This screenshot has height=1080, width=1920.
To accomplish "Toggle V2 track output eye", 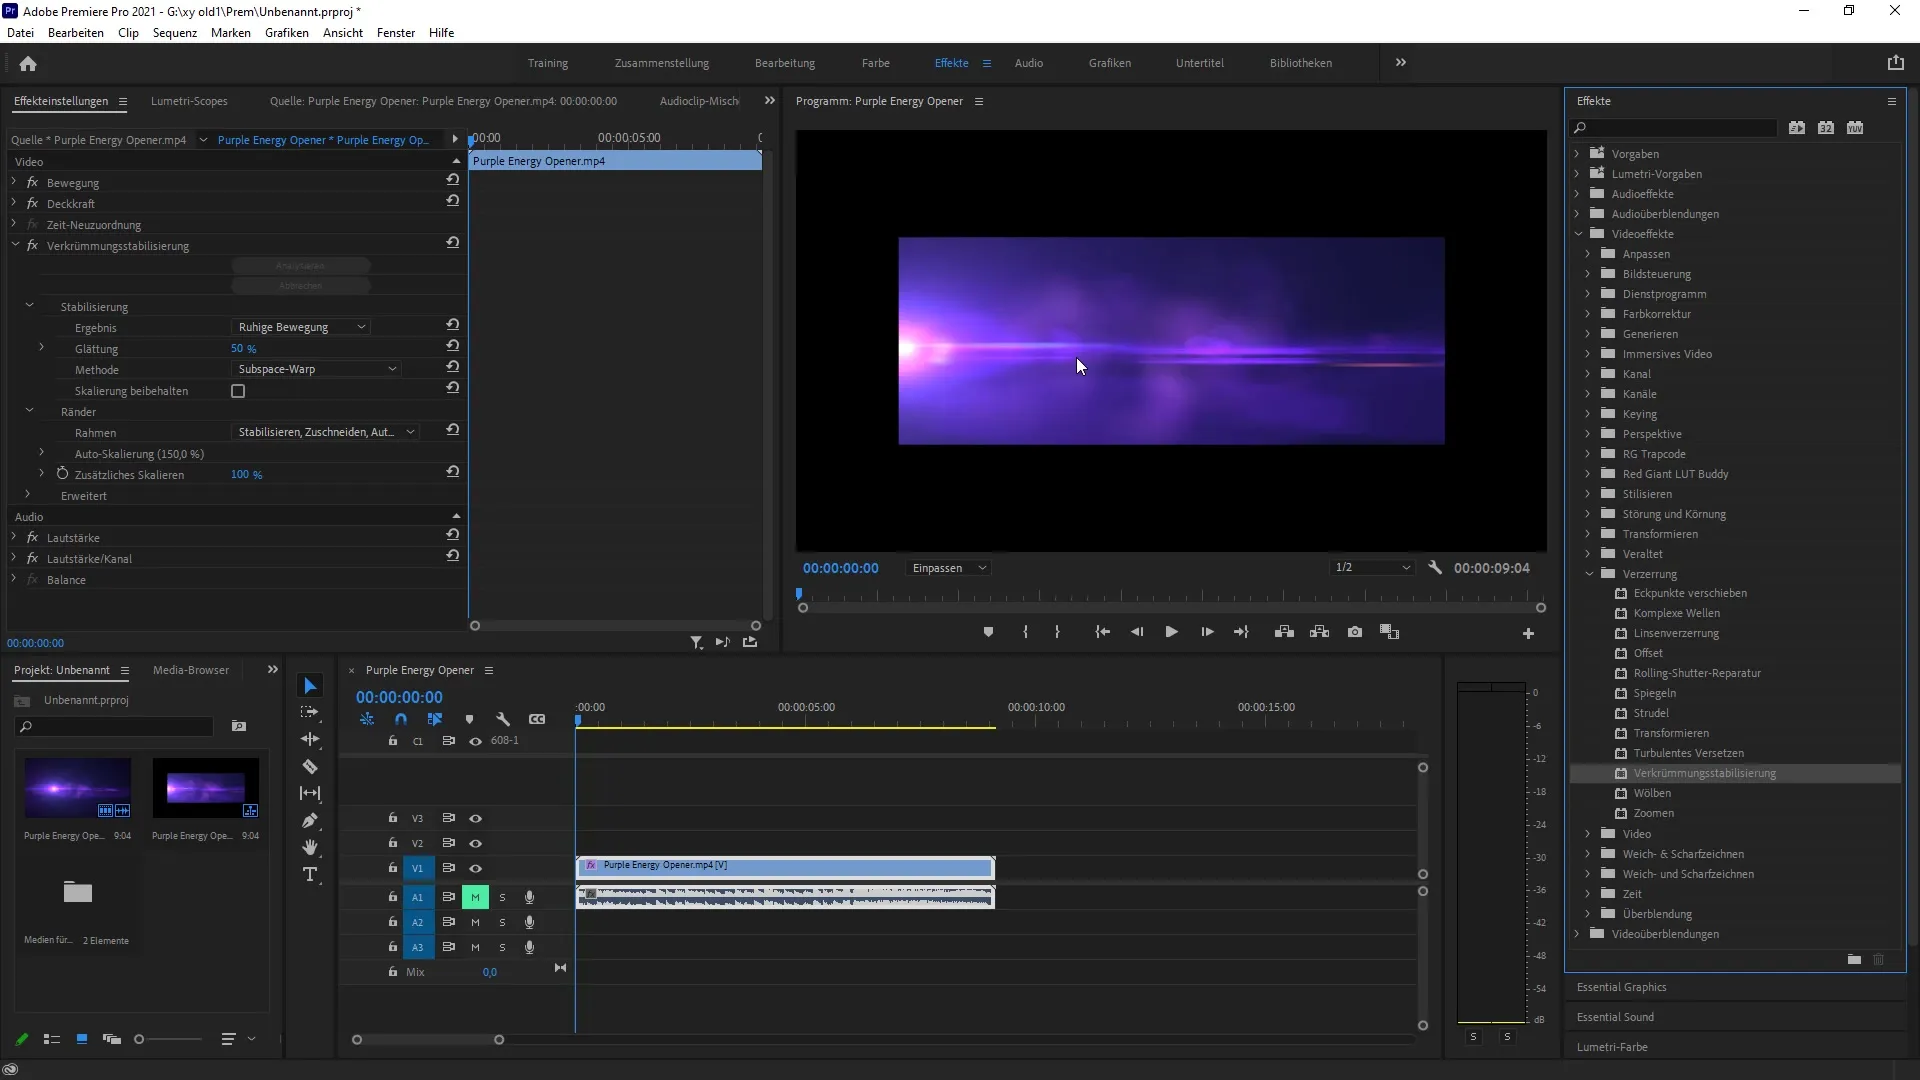I will tap(476, 843).
